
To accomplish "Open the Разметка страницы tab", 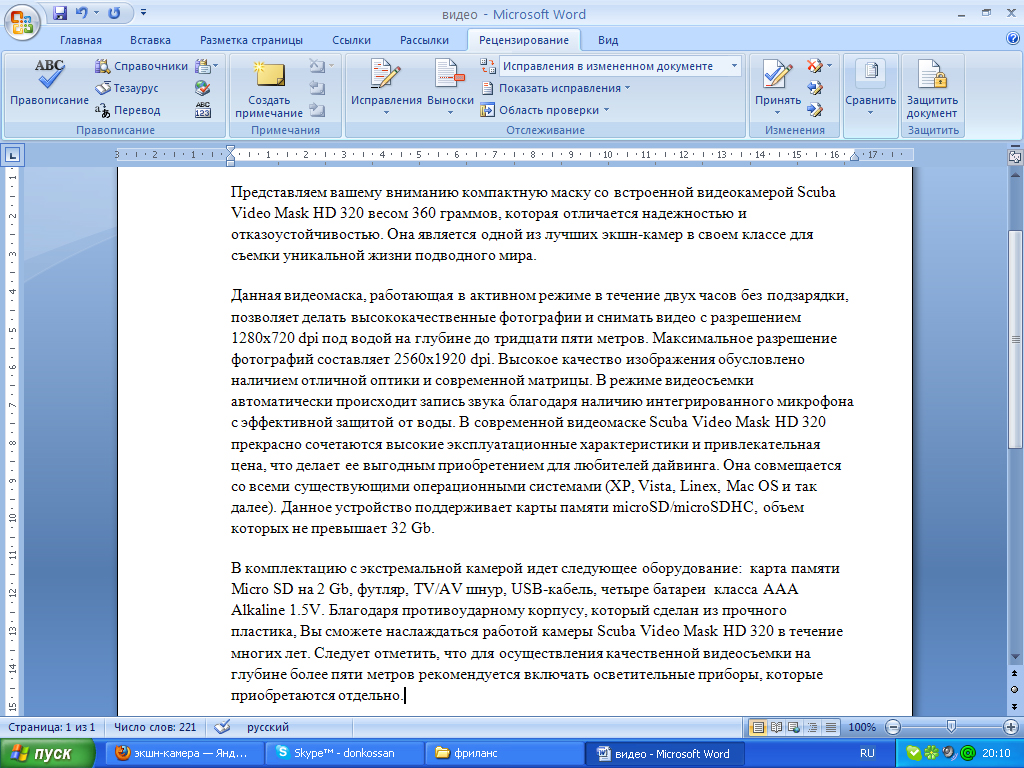I will pos(251,40).
